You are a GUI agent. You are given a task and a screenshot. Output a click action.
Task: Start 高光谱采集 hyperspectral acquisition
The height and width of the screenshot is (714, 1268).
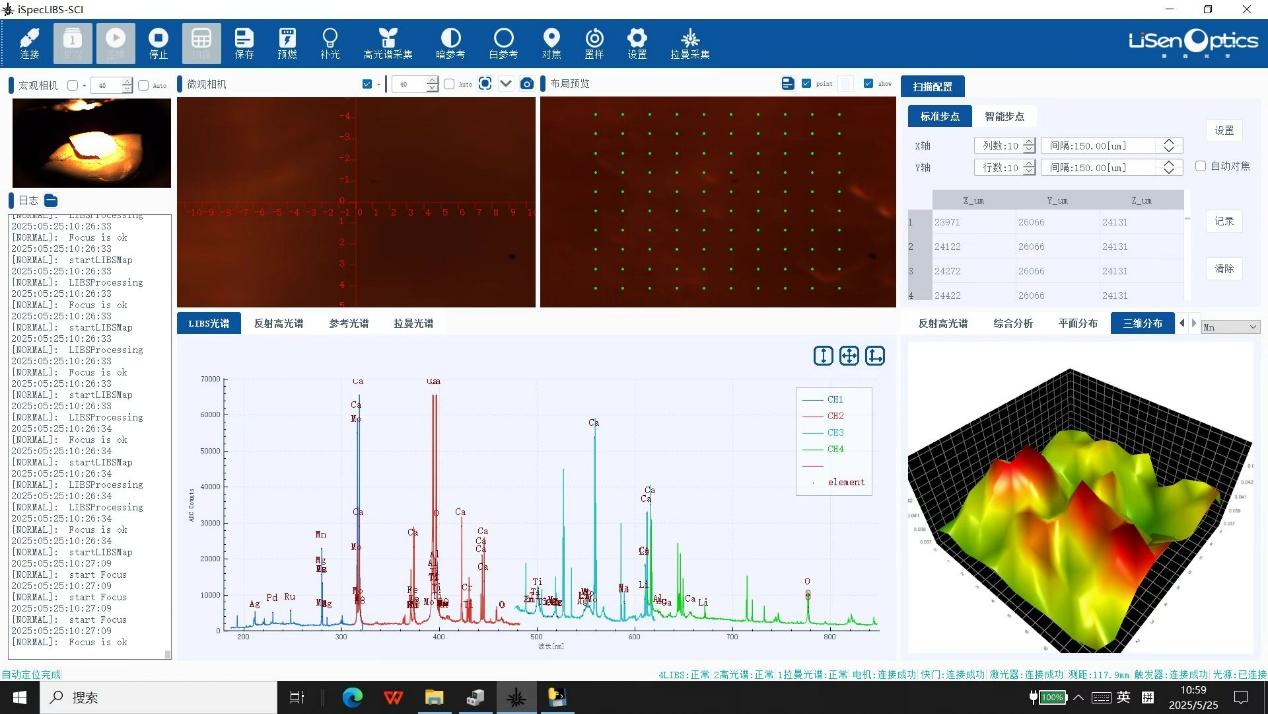pos(388,42)
